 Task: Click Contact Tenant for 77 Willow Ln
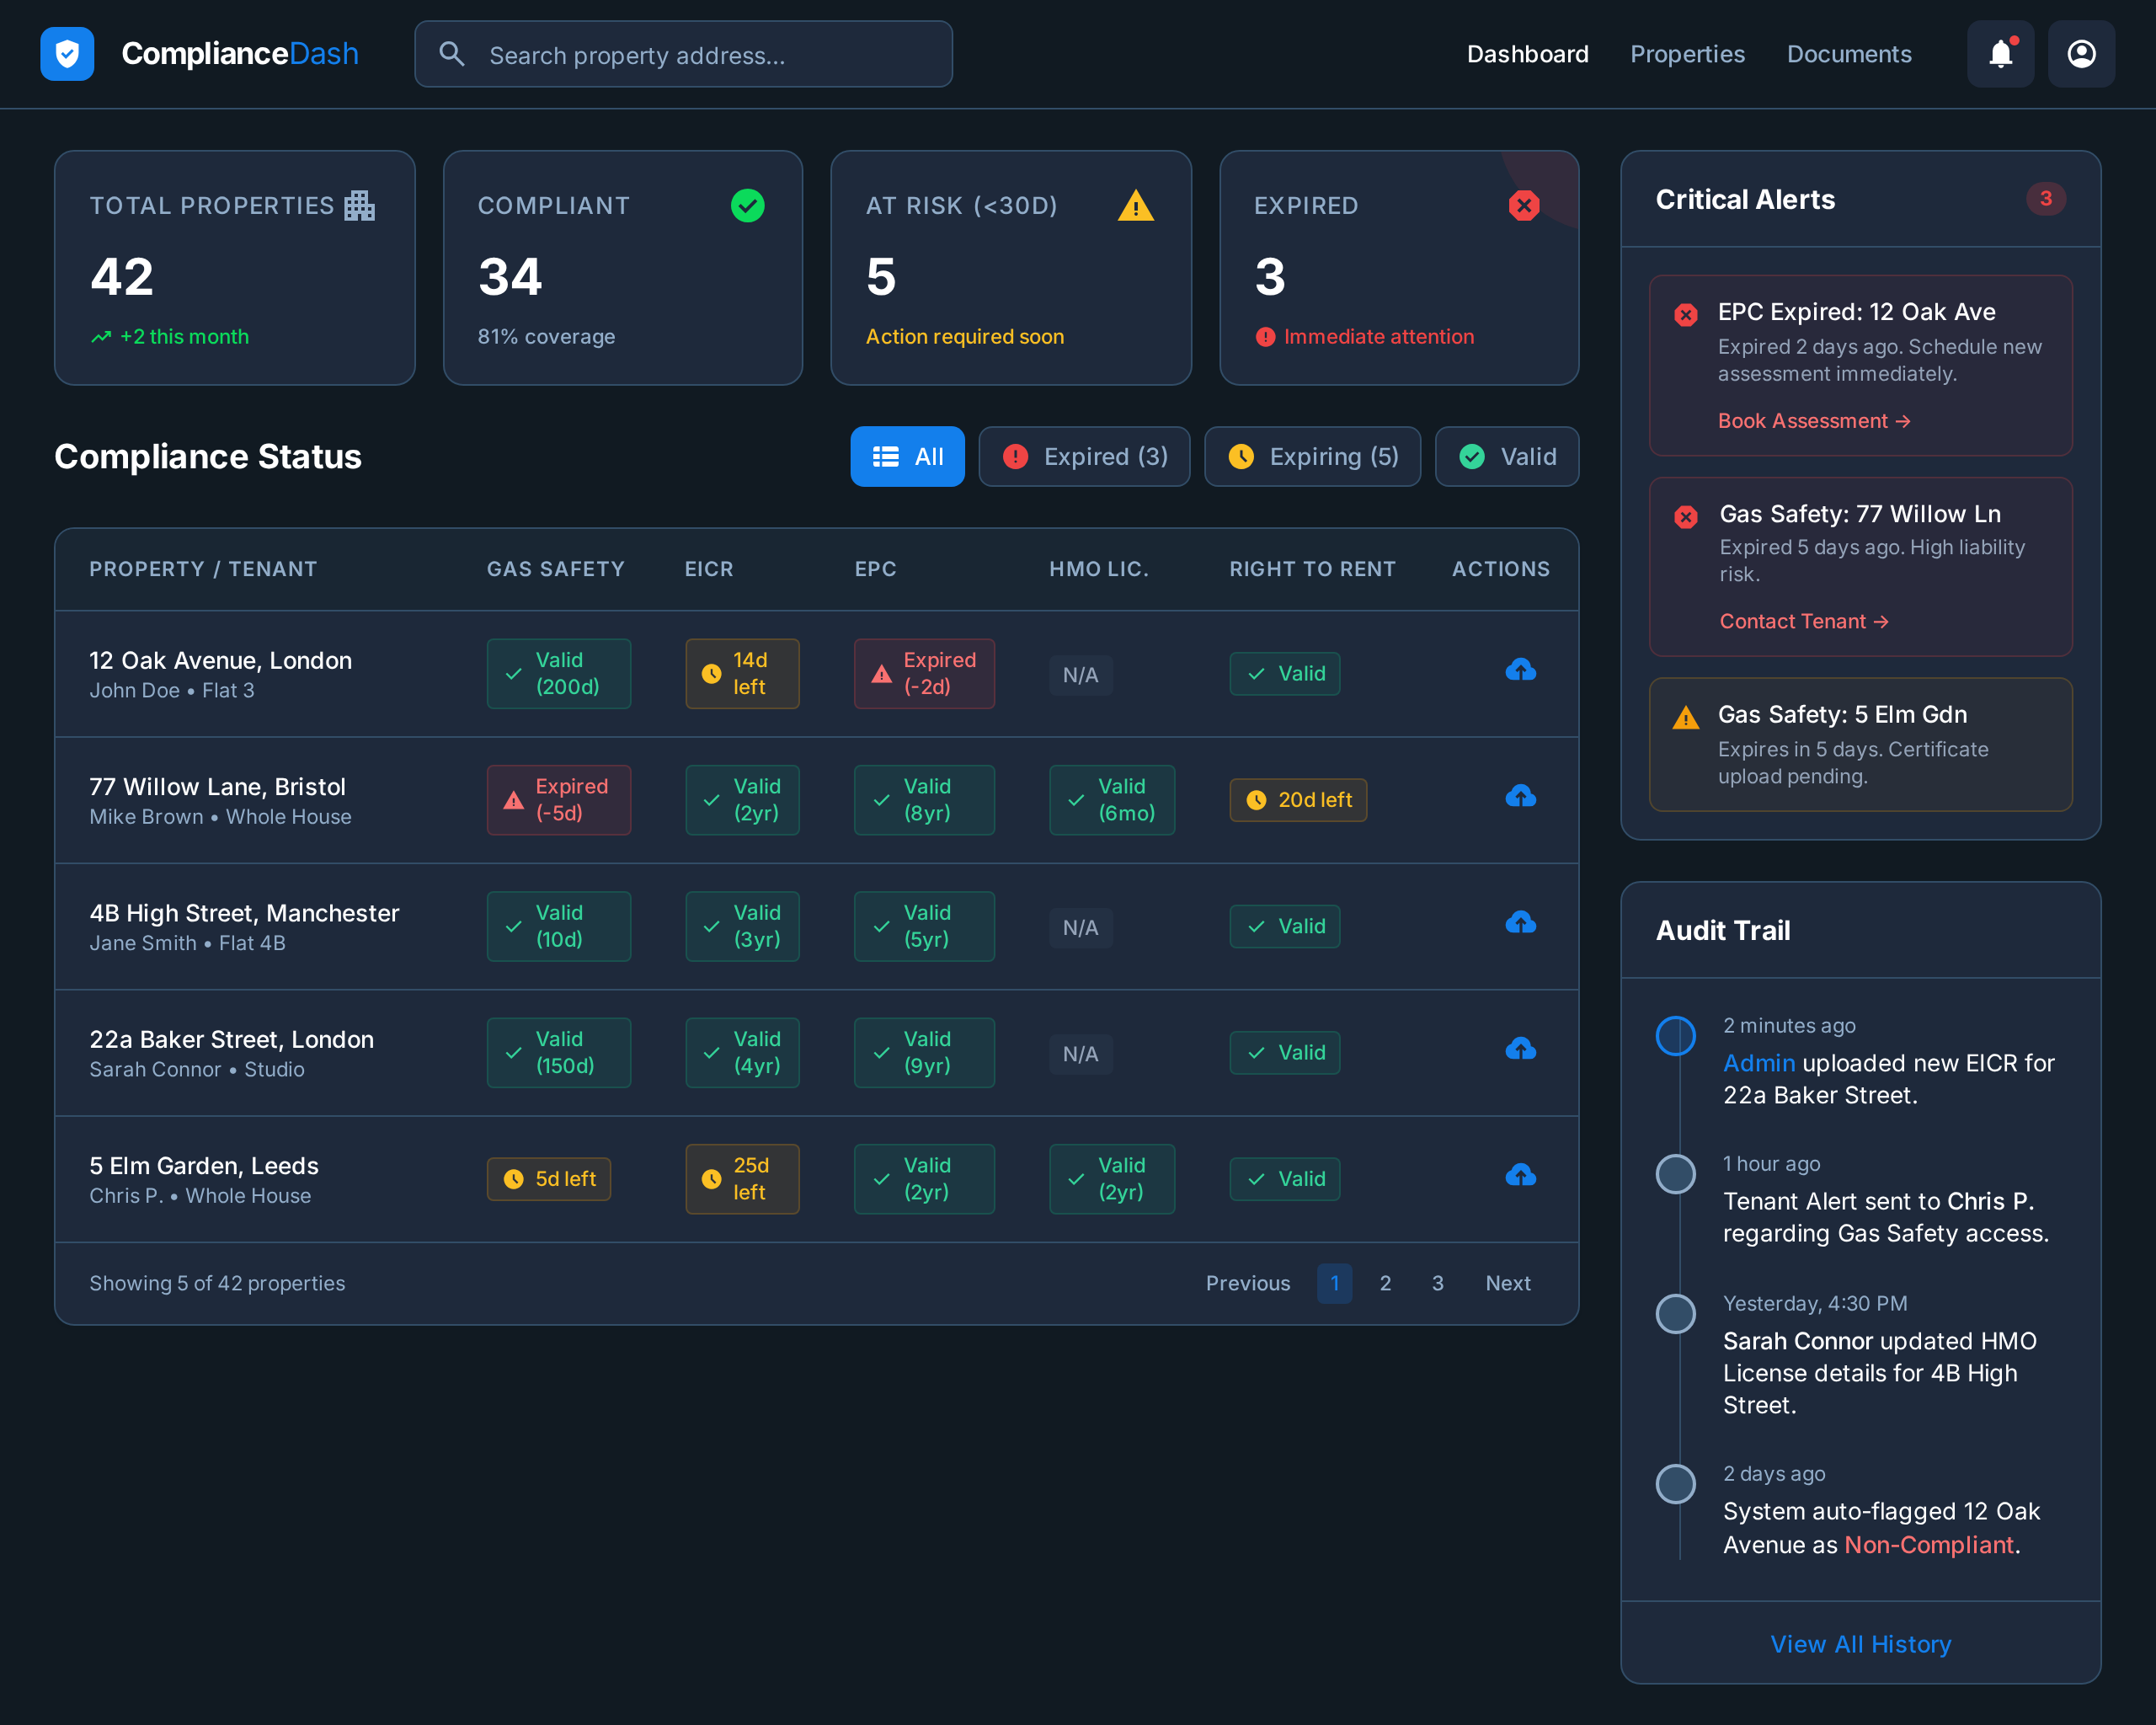(1803, 621)
